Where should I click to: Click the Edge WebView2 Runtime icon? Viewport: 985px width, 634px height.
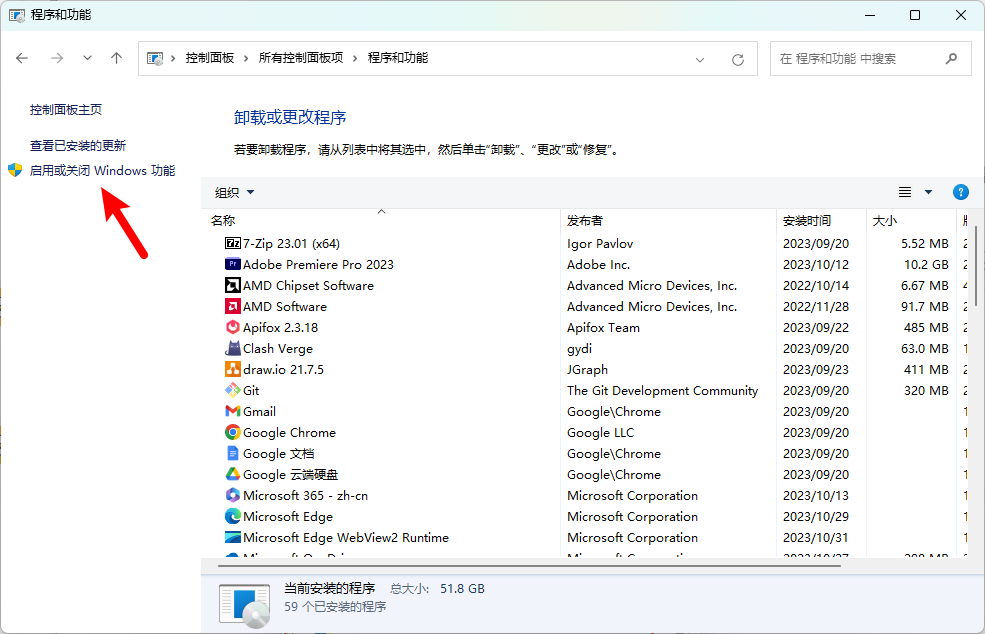232,537
